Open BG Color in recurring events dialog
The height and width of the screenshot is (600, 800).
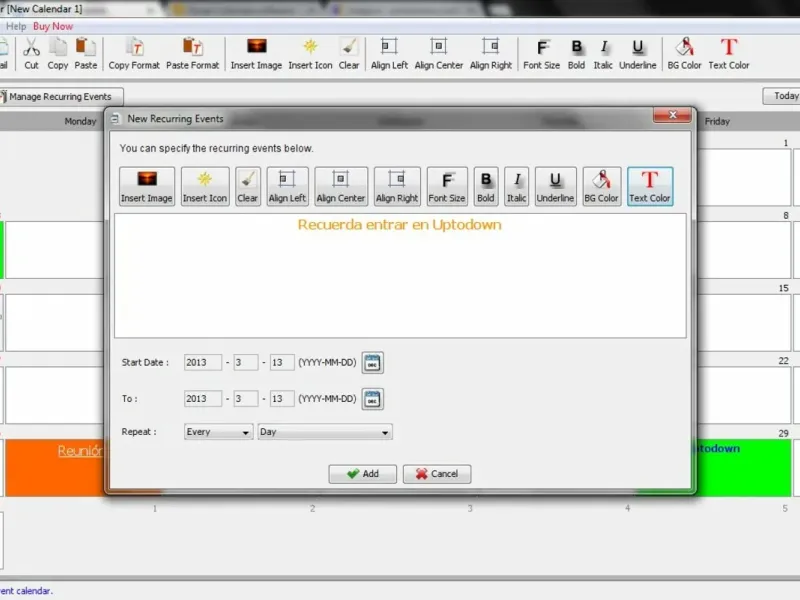tap(602, 186)
